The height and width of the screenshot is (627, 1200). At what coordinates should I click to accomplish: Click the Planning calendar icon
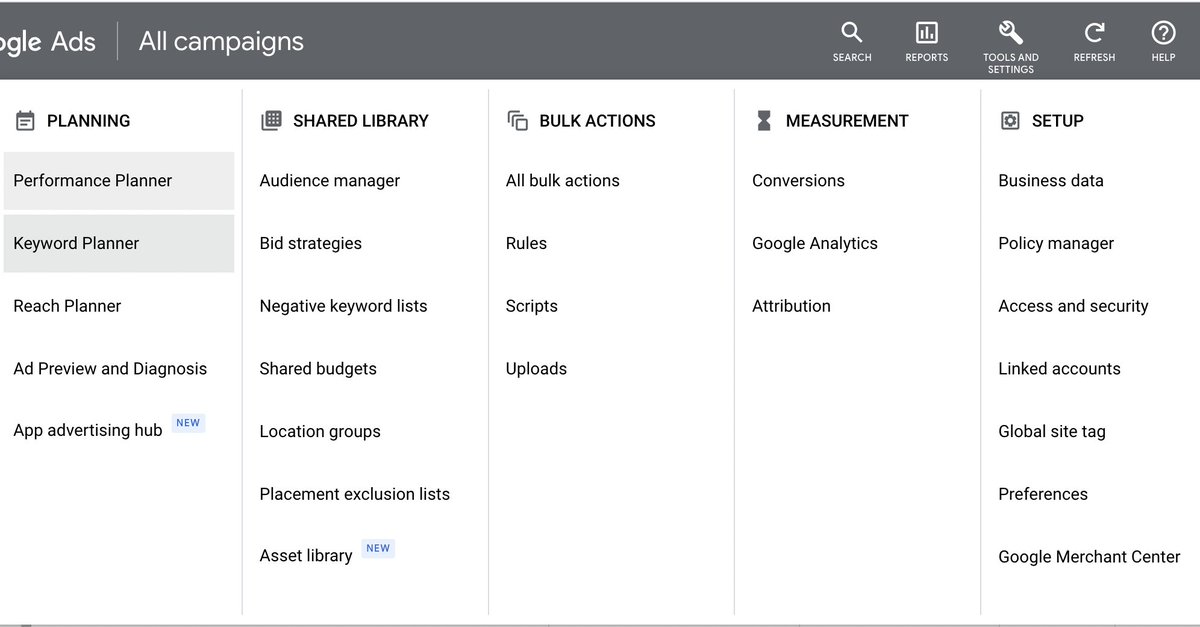point(25,121)
